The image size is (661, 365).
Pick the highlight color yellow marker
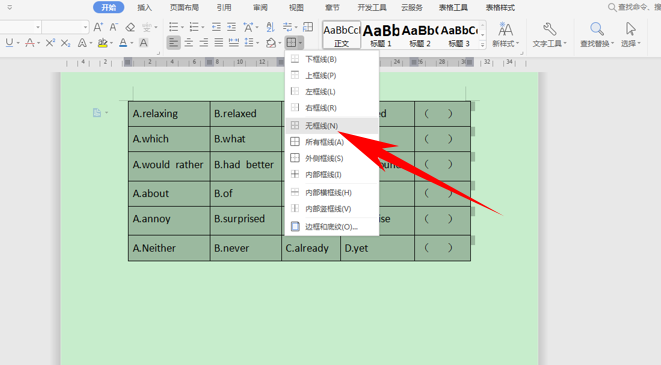point(102,43)
